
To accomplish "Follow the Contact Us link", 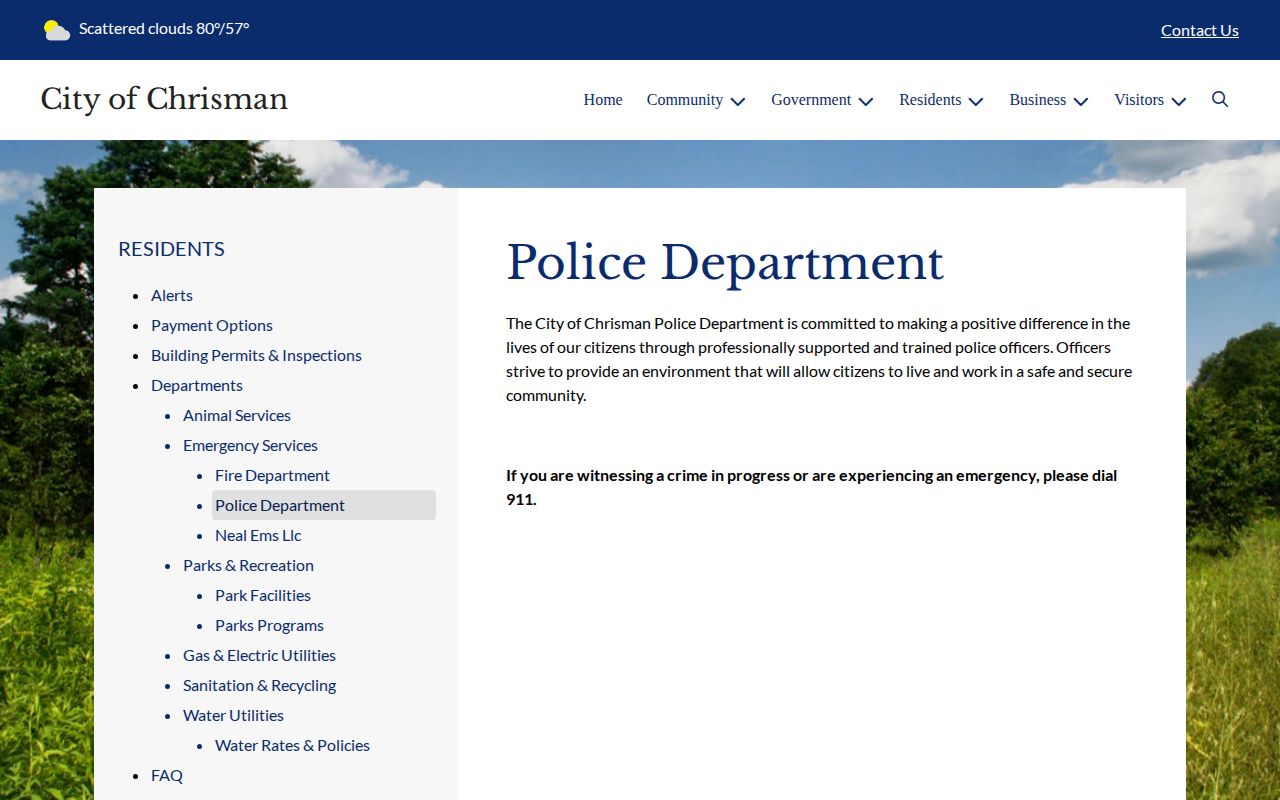I will pos(1200,30).
